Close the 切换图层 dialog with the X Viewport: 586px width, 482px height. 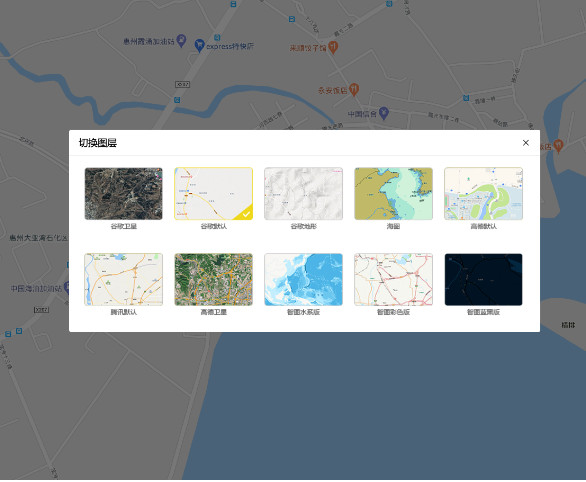coord(525,143)
